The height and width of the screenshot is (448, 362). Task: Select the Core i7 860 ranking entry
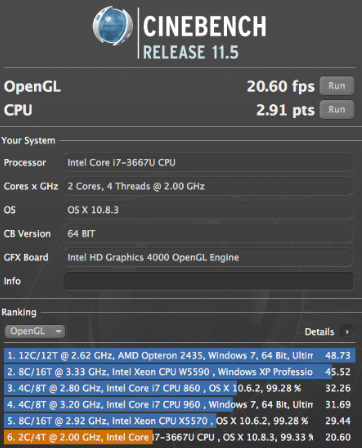(180, 388)
